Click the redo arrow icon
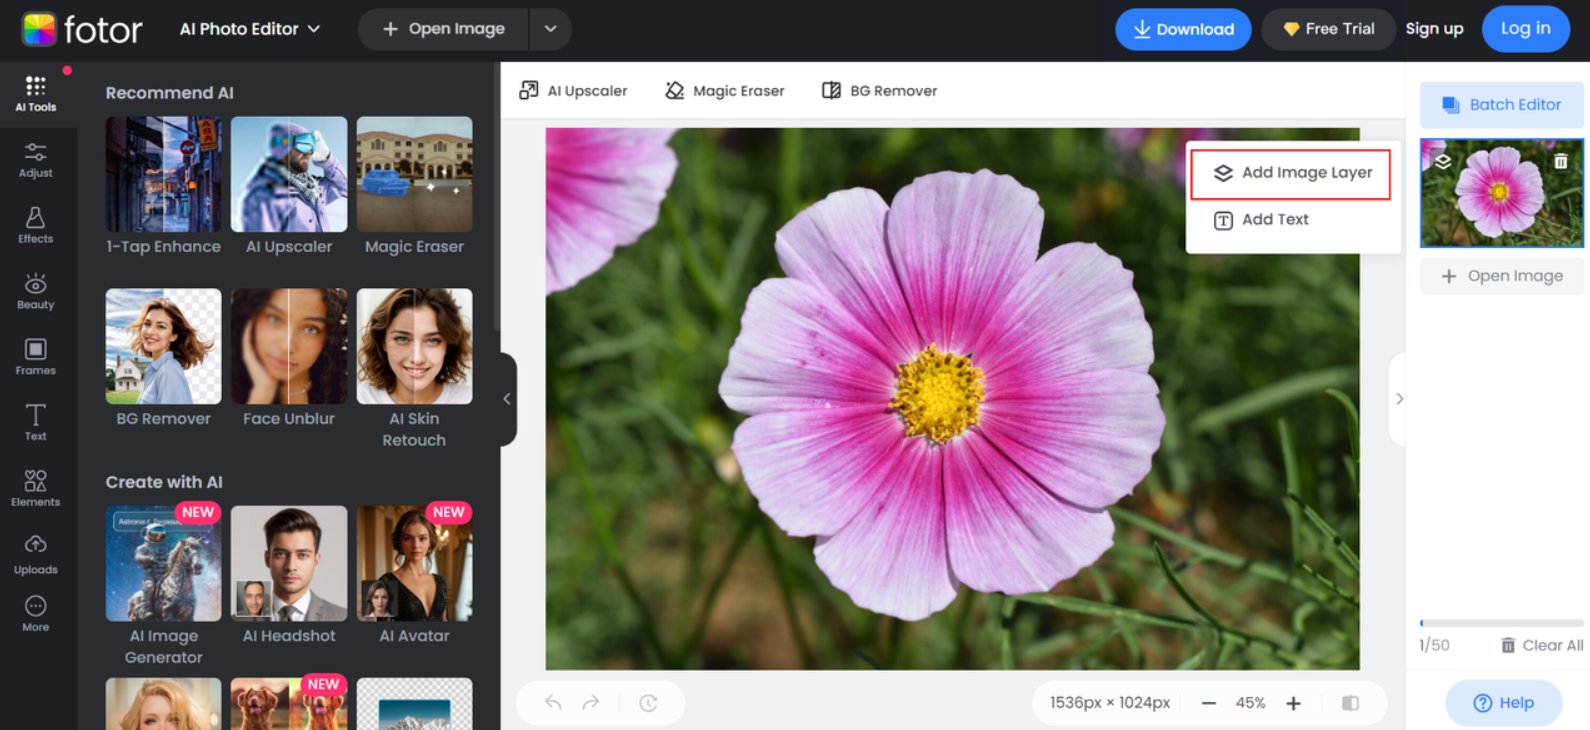Screen dimensions: 1590x730 point(591,703)
